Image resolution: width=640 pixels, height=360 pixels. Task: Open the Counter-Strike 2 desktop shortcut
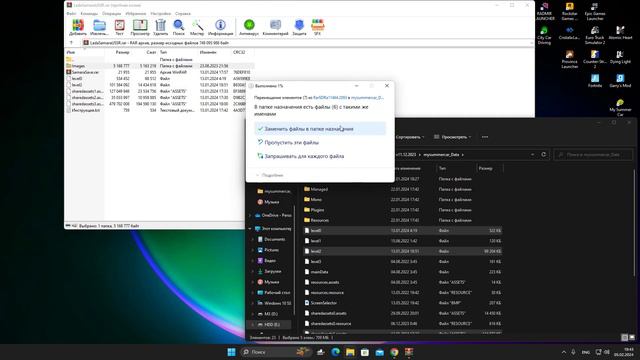click(595, 60)
